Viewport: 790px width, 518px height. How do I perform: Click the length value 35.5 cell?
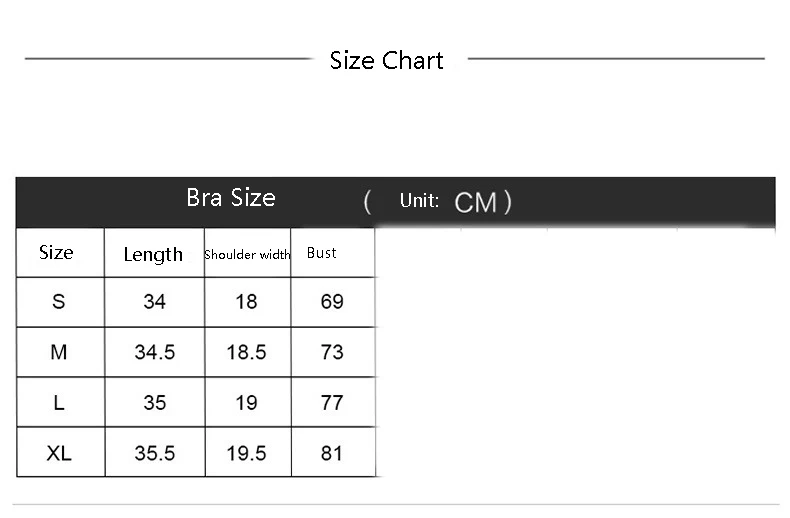click(x=155, y=452)
